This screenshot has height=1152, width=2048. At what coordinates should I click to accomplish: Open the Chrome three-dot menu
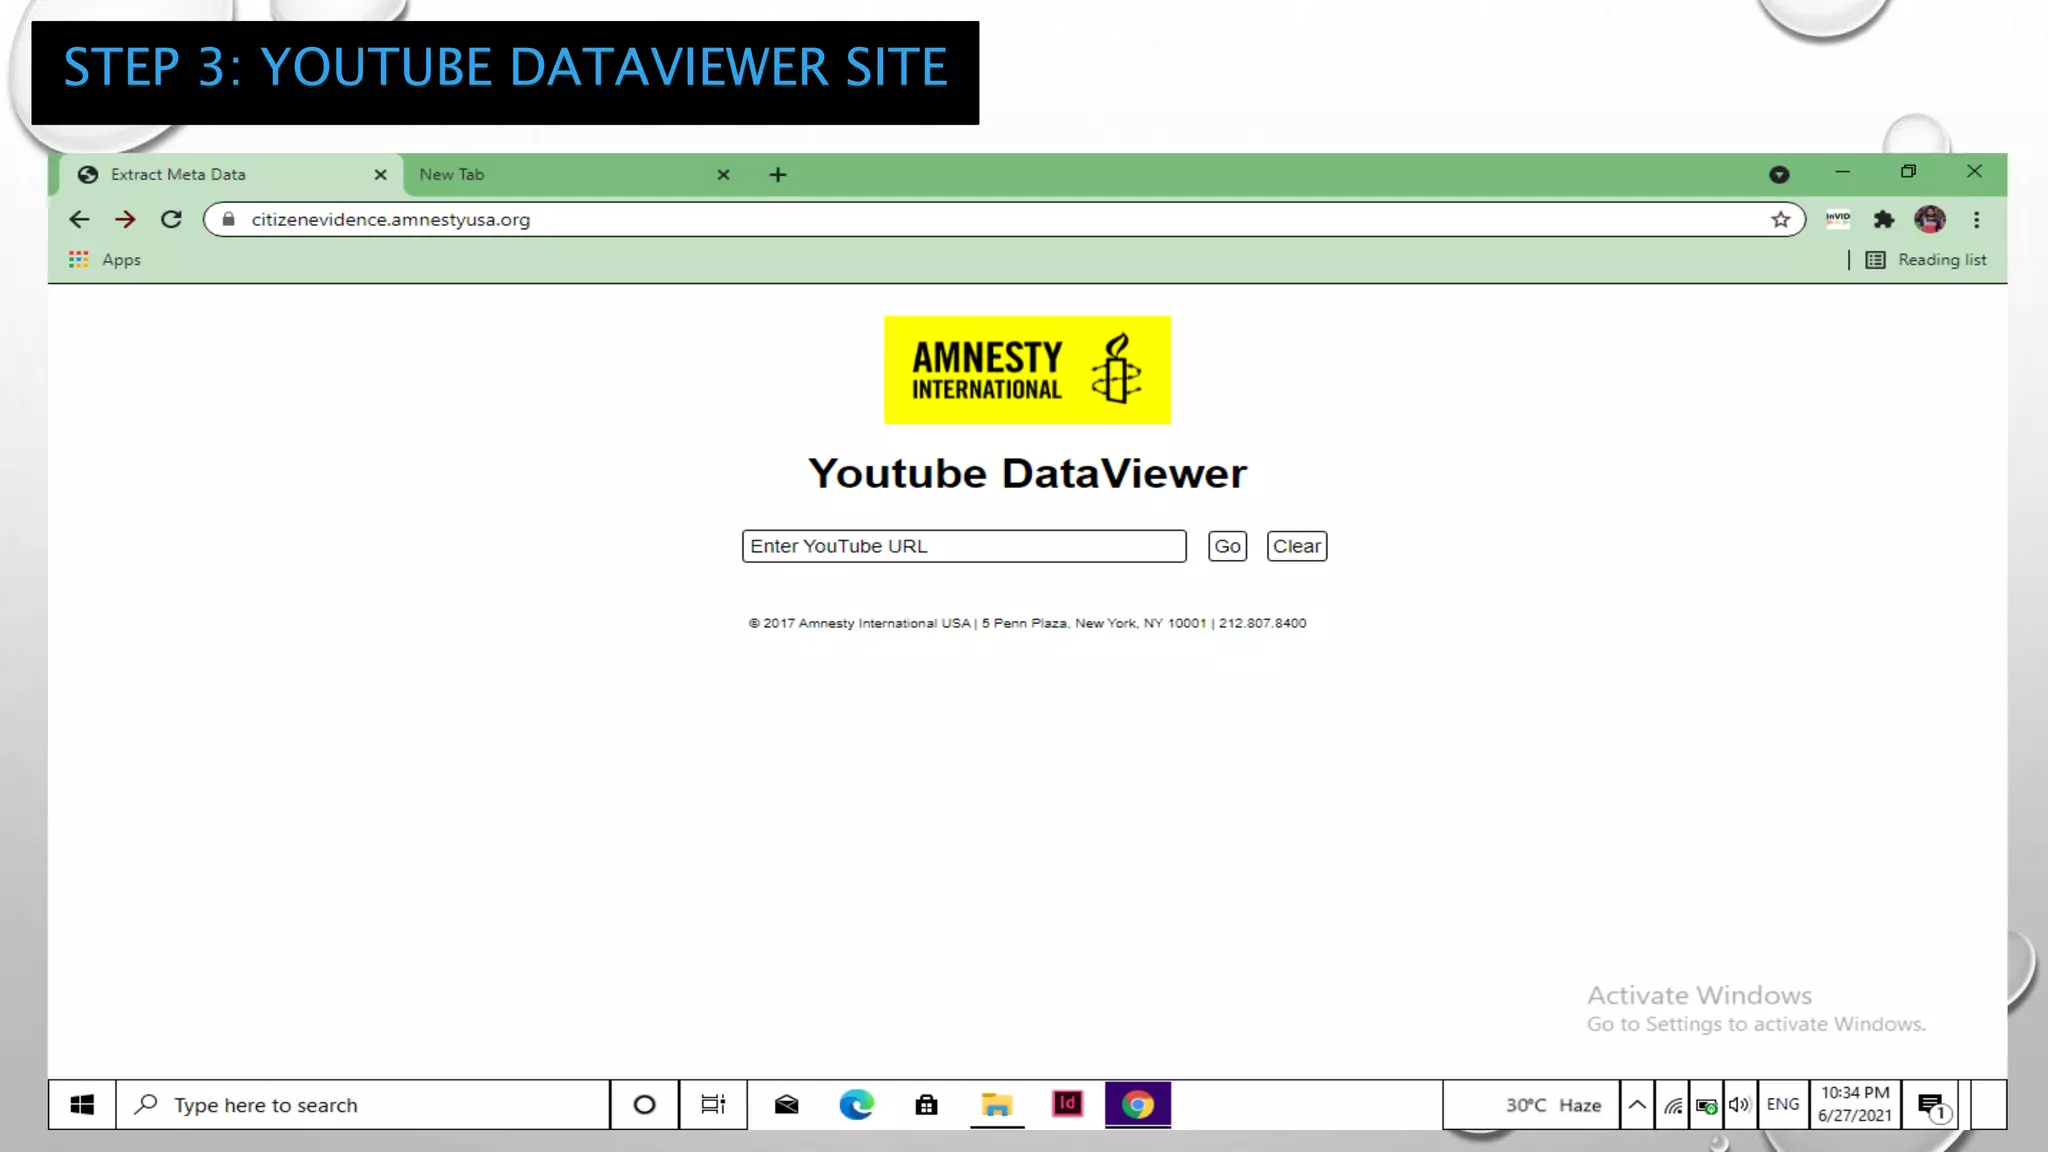click(1976, 220)
